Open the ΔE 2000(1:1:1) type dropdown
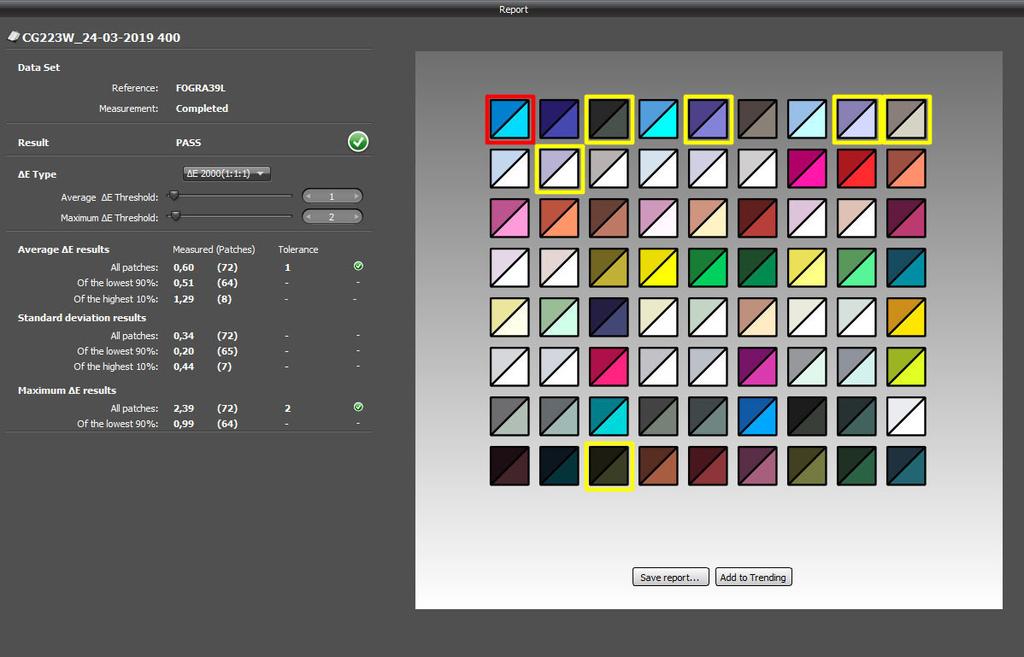The image size is (1024, 657). 227,174
